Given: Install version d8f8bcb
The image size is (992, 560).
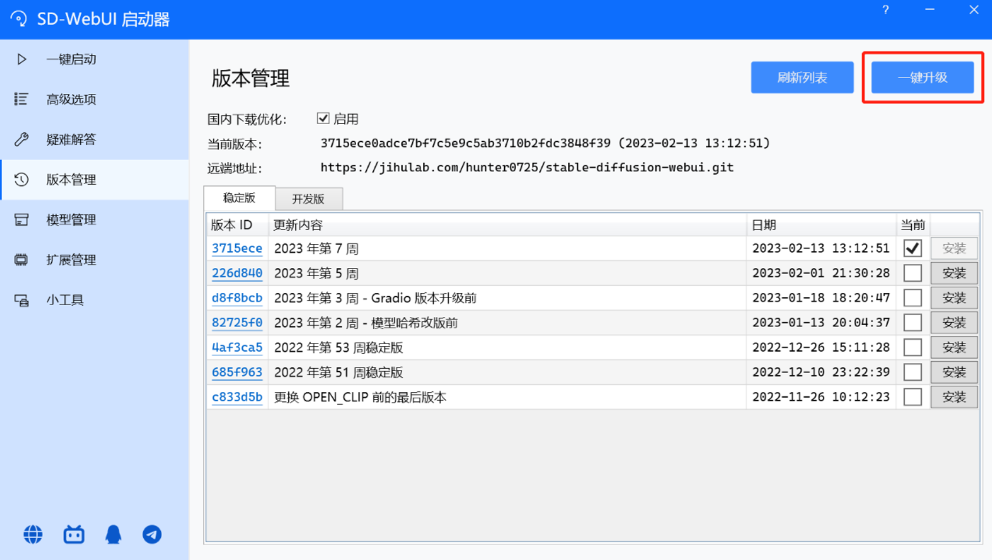Looking at the screenshot, I should (x=954, y=297).
